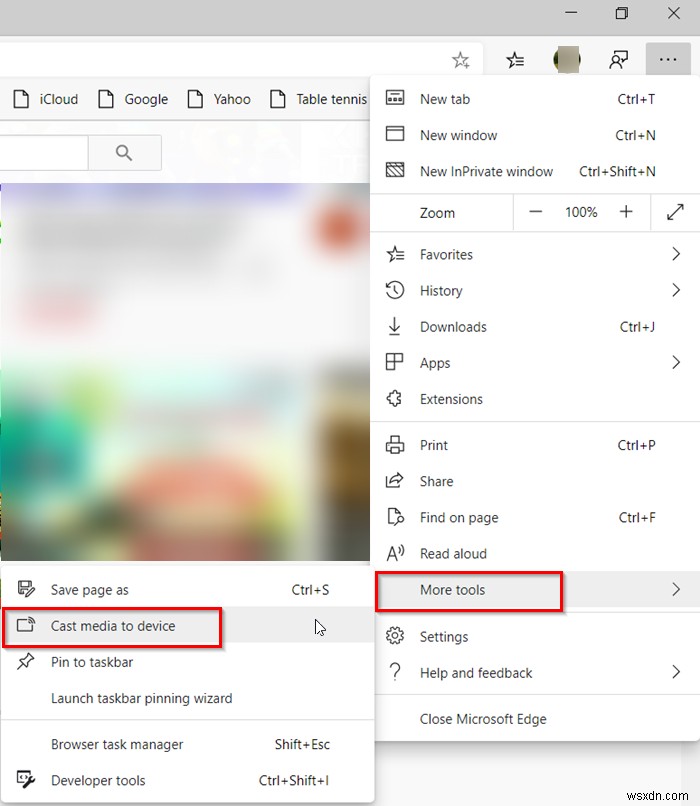Click the search magnifier button on page
The width and height of the screenshot is (700, 806).
coord(124,153)
